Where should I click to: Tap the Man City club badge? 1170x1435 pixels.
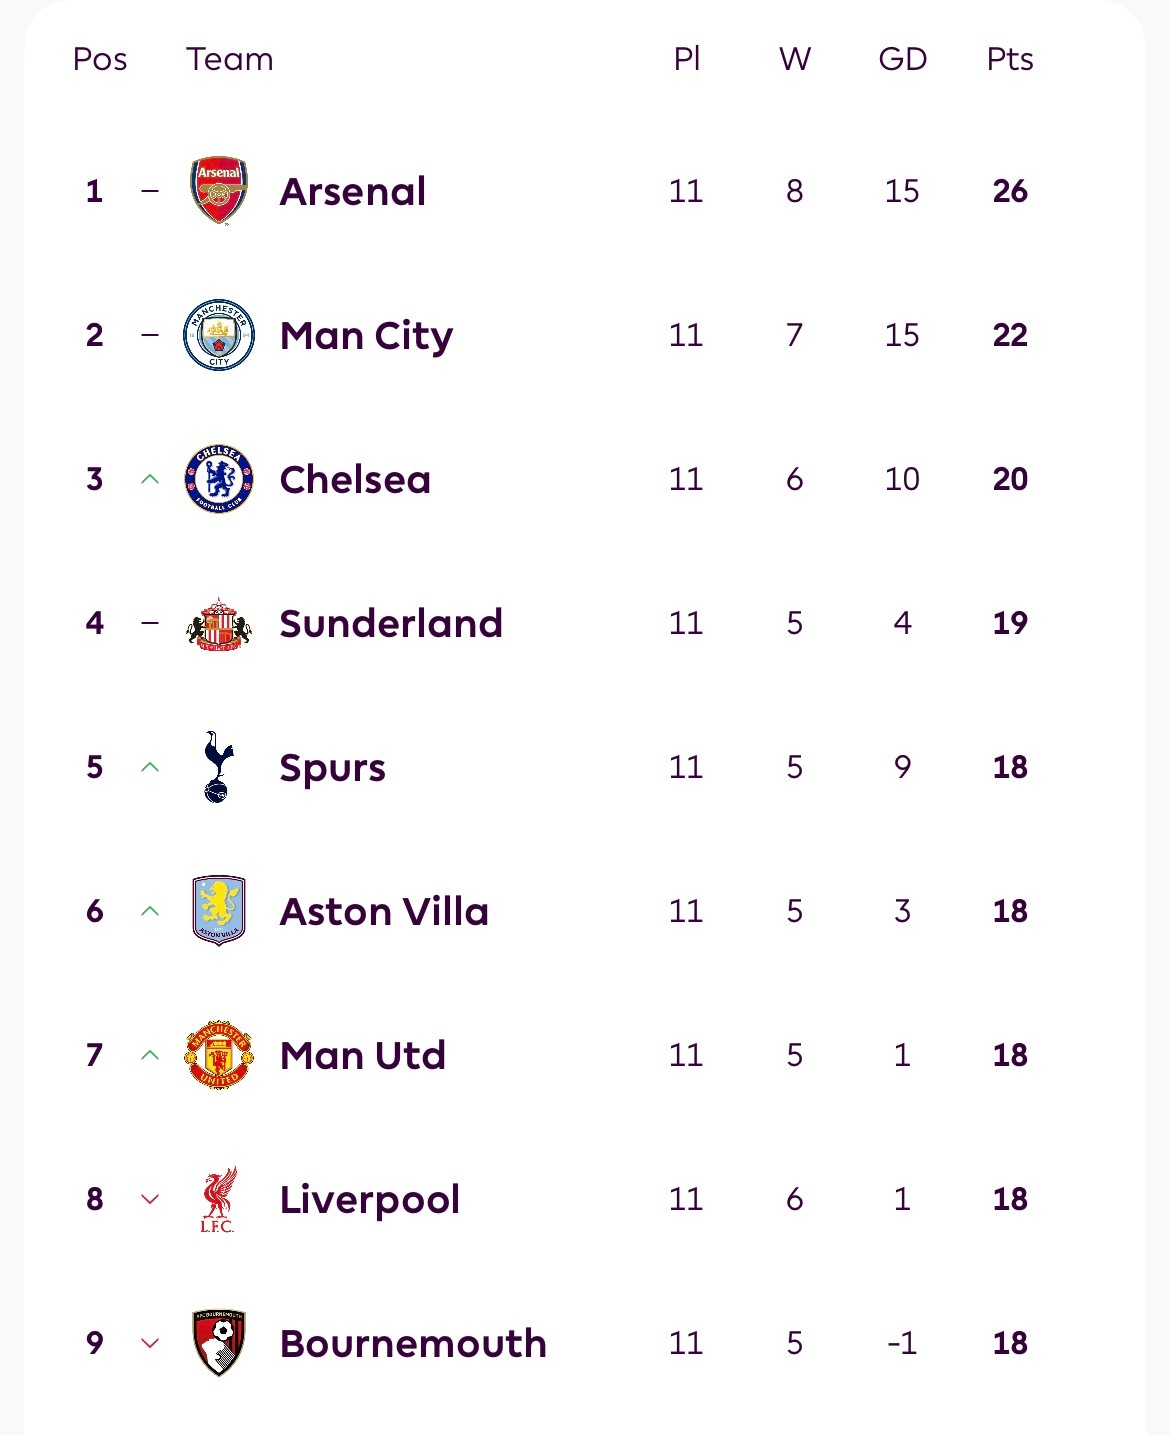pyautogui.click(x=219, y=335)
